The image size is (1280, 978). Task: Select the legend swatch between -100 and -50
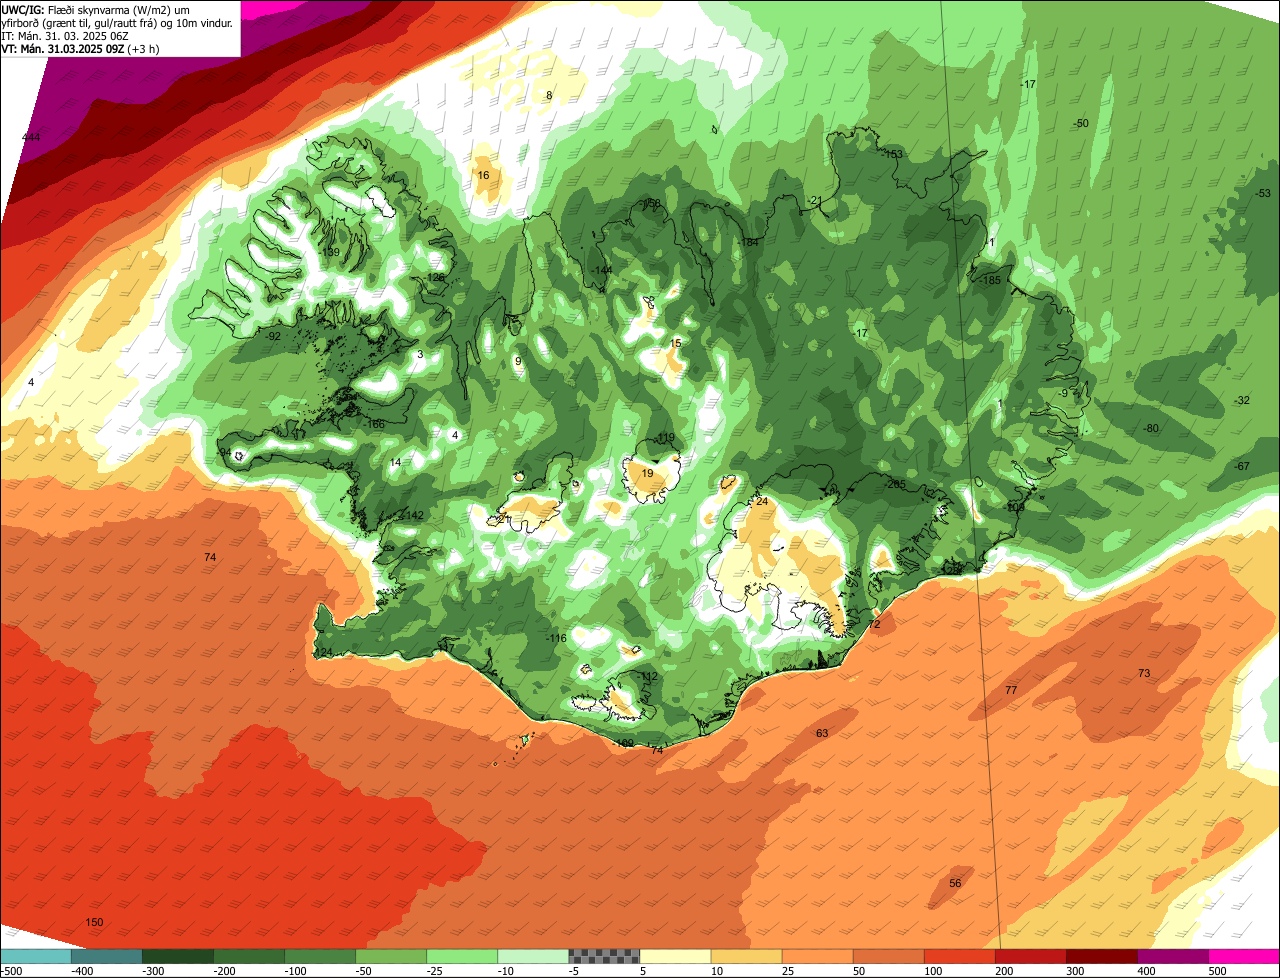pos(320,956)
